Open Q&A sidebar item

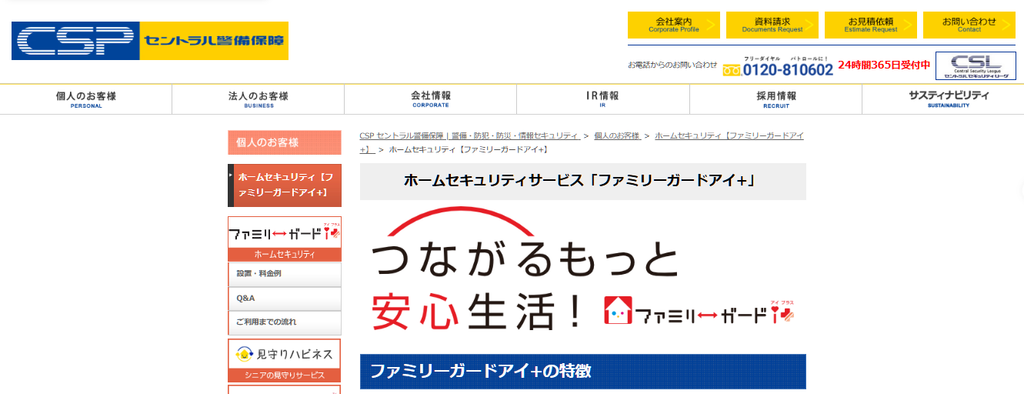coord(284,298)
